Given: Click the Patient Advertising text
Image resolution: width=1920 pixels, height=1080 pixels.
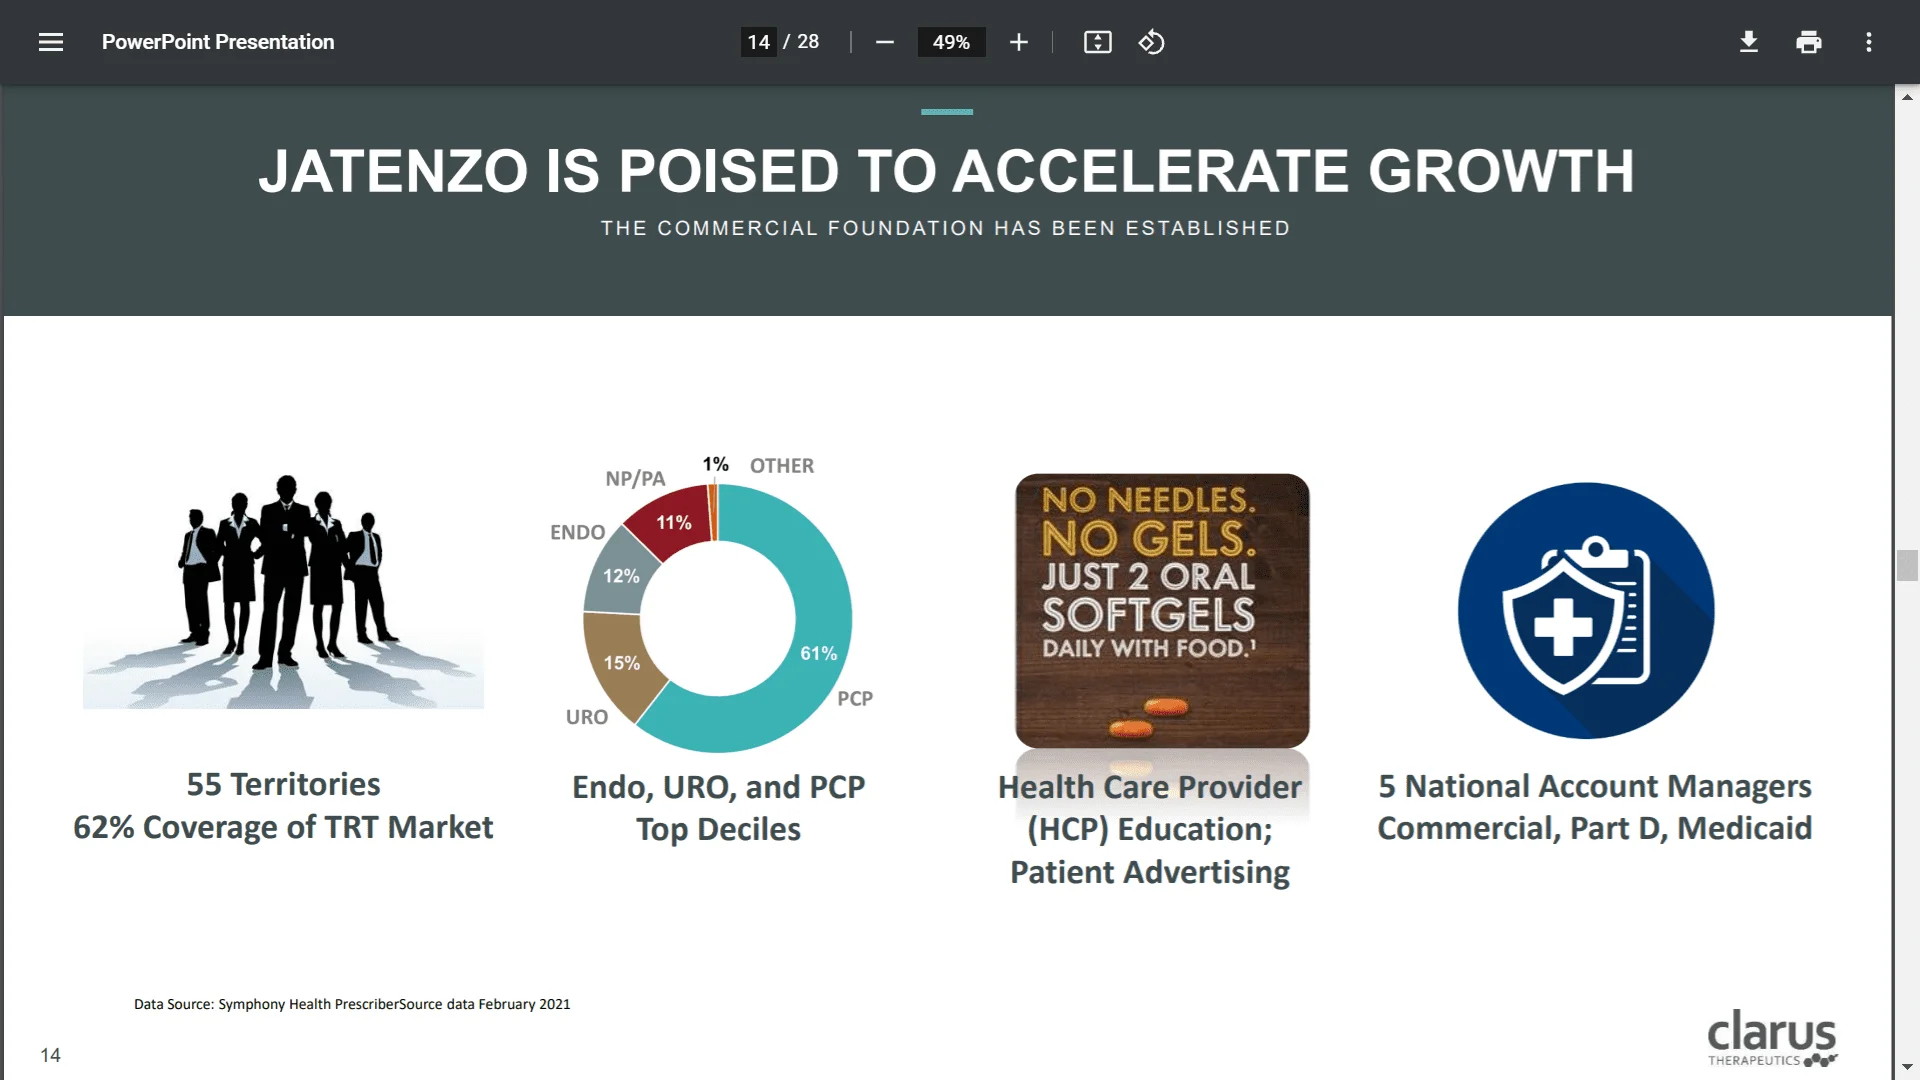Looking at the screenshot, I should click(x=1150, y=872).
